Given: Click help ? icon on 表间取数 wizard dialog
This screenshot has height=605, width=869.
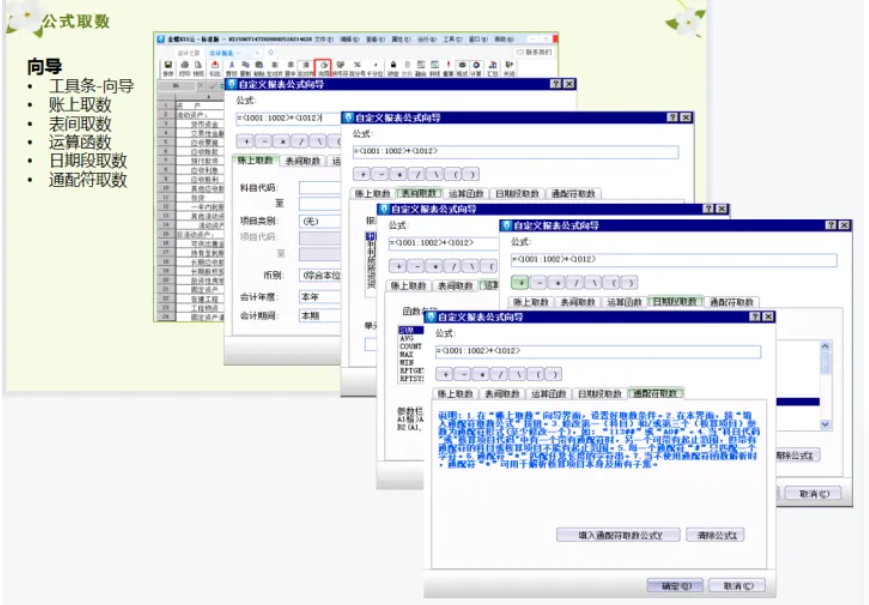Looking at the screenshot, I should (x=672, y=117).
